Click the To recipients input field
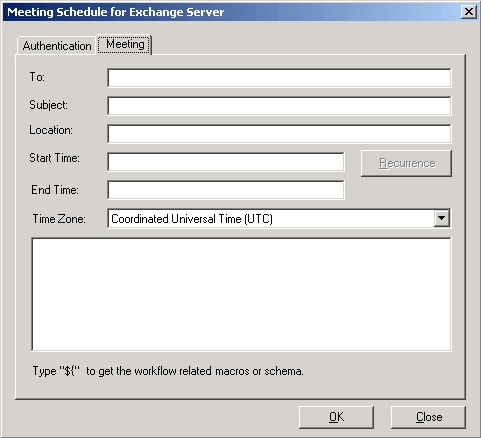The width and height of the screenshot is (481, 438). pyautogui.click(x=279, y=78)
